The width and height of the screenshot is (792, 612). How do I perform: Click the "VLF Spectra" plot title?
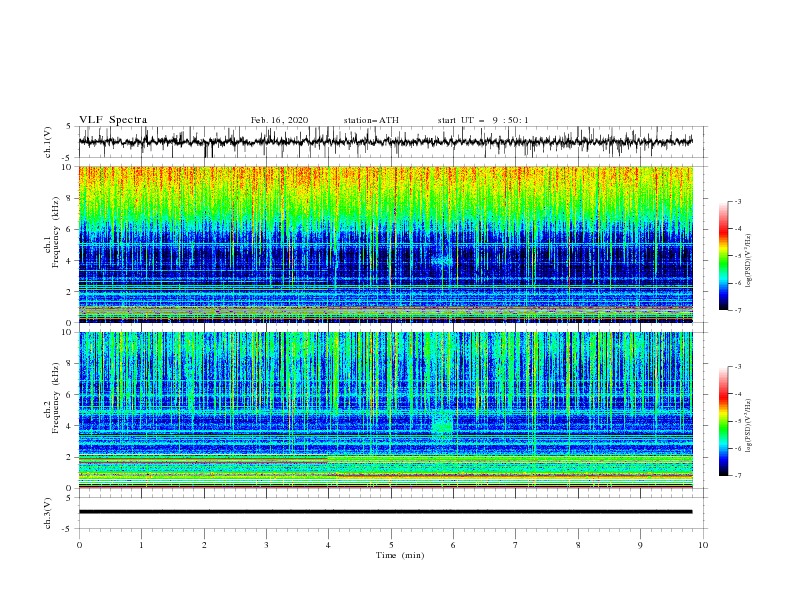[113, 120]
